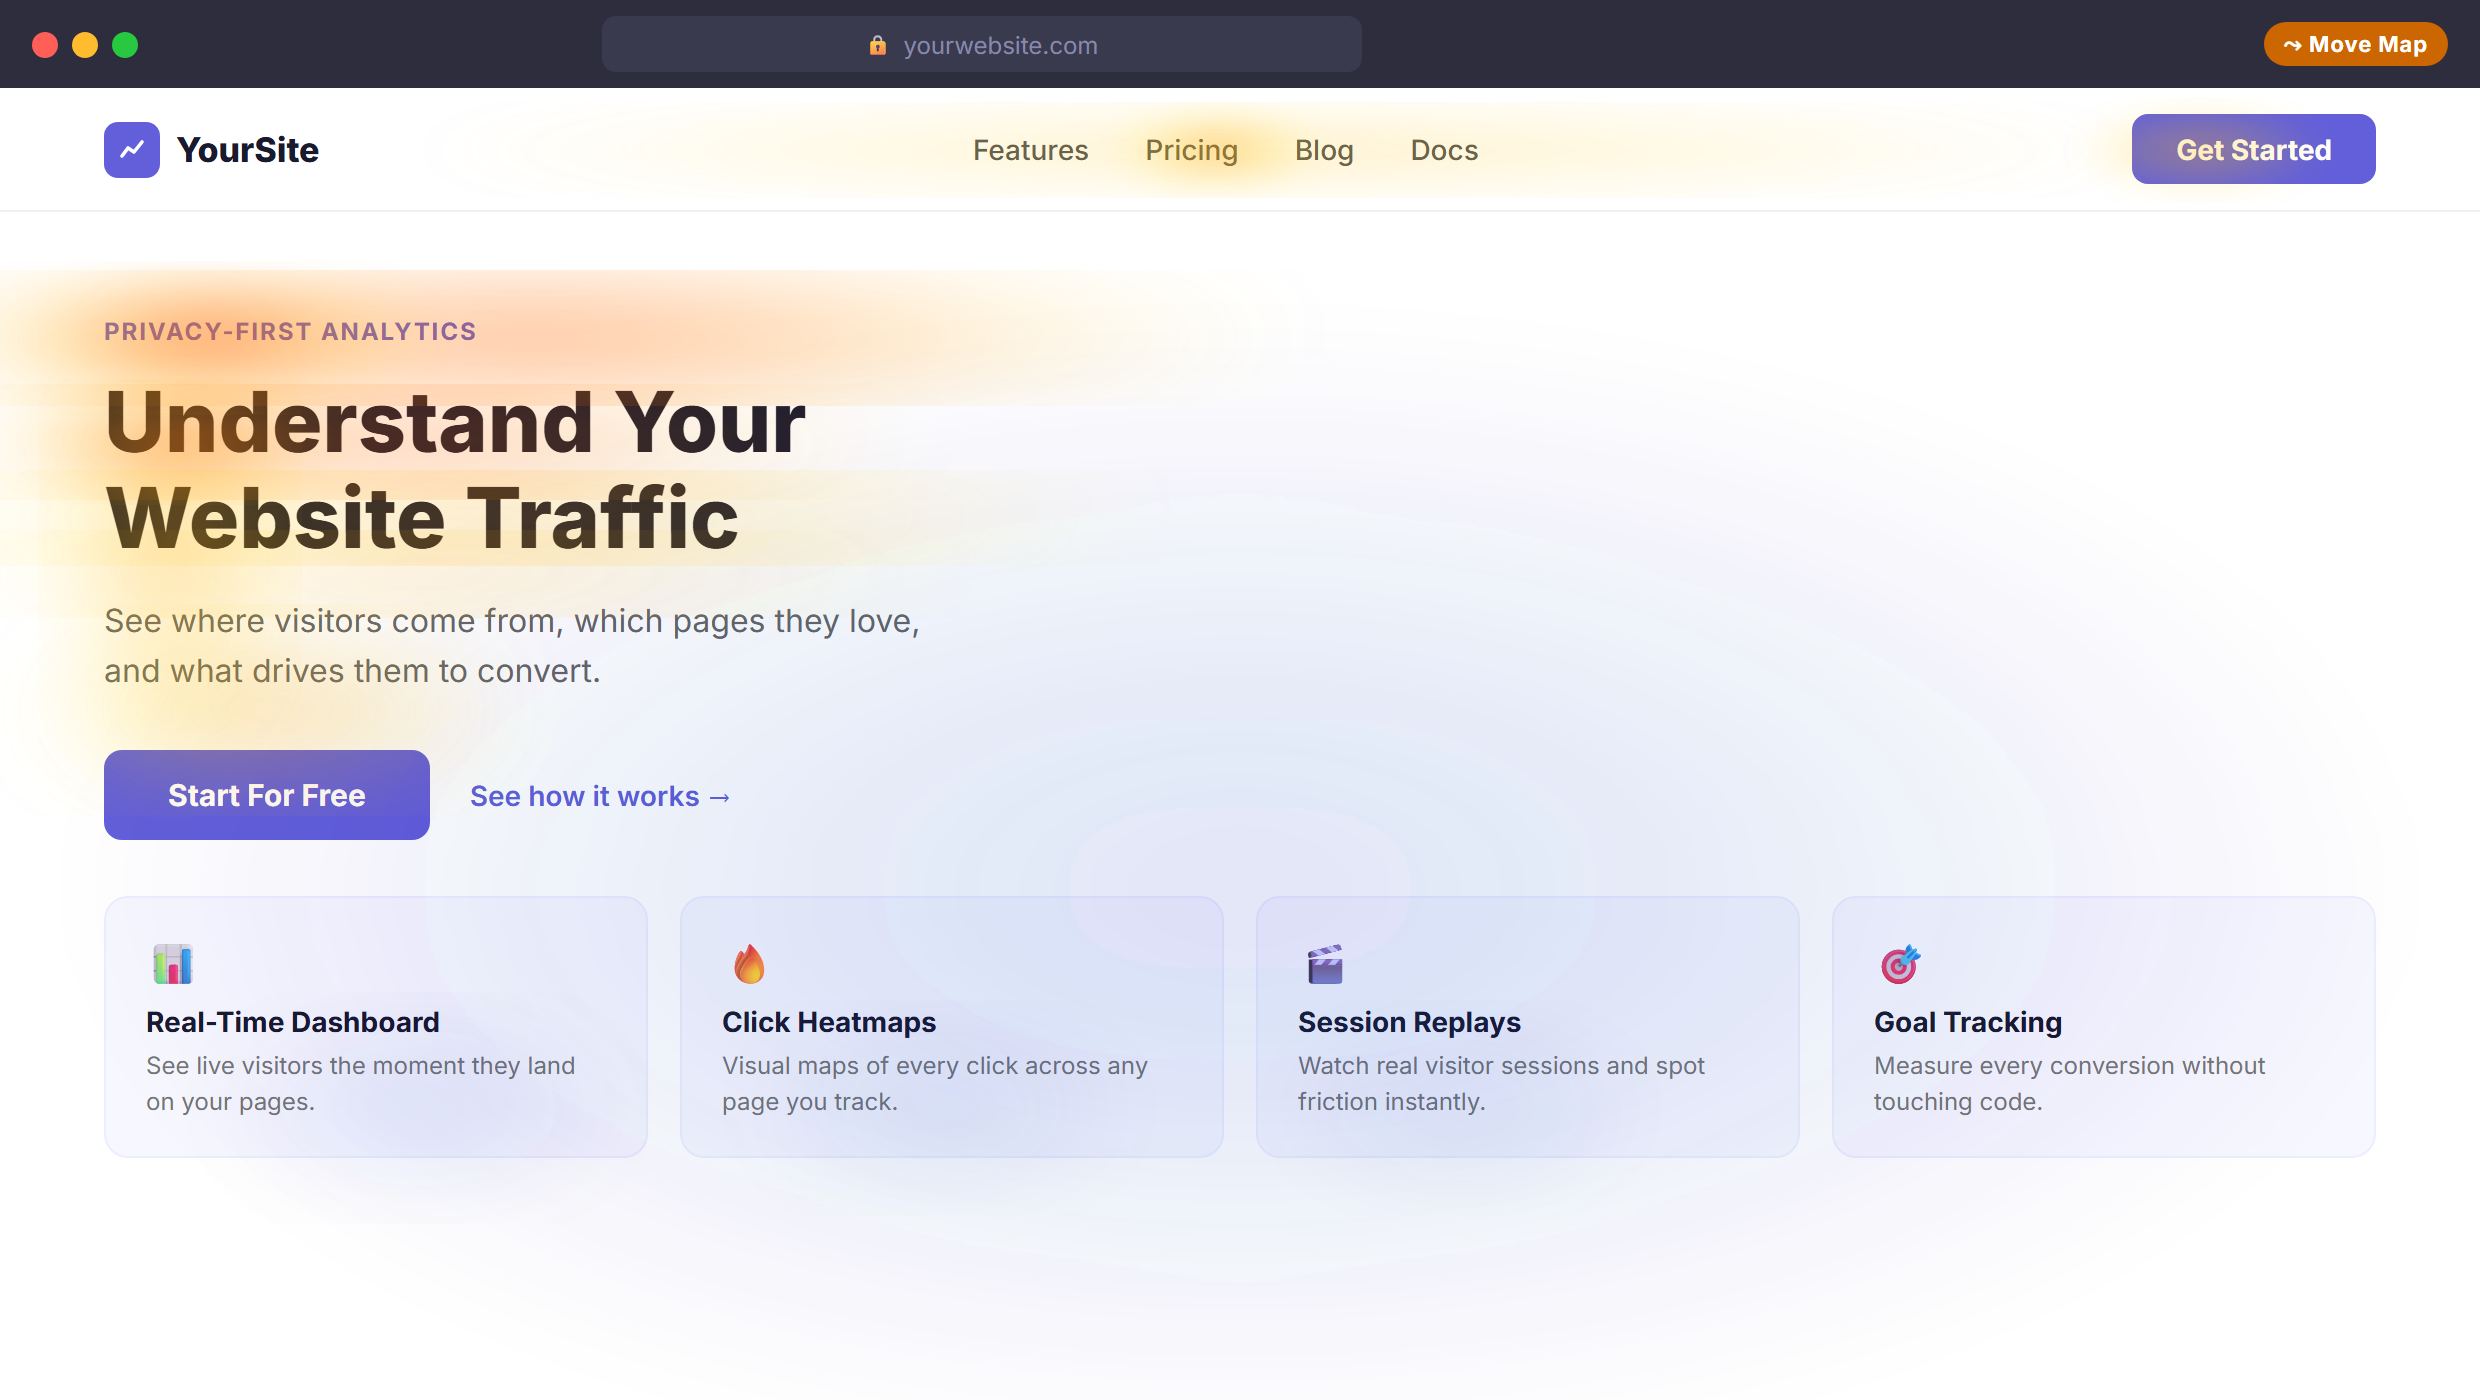Select the Goal Tracking card title
This screenshot has height=1400, width=2480.
tap(1967, 1022)
